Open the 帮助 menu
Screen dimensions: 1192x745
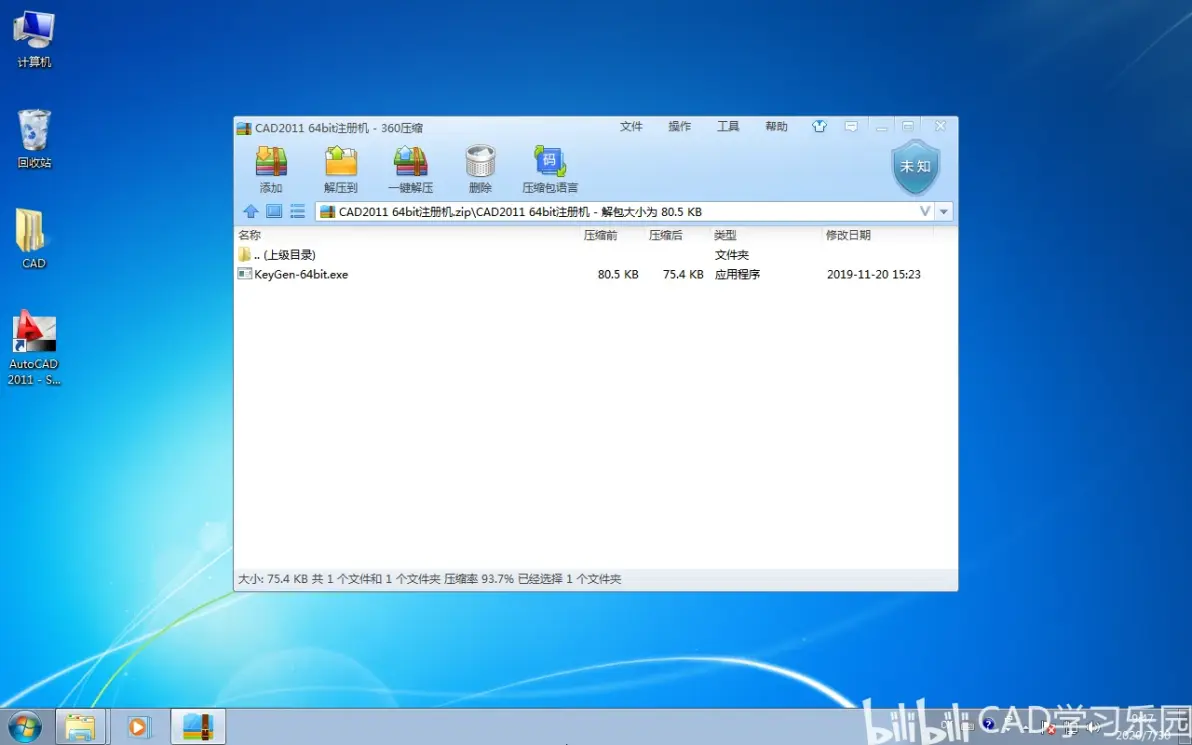point(776,126)
